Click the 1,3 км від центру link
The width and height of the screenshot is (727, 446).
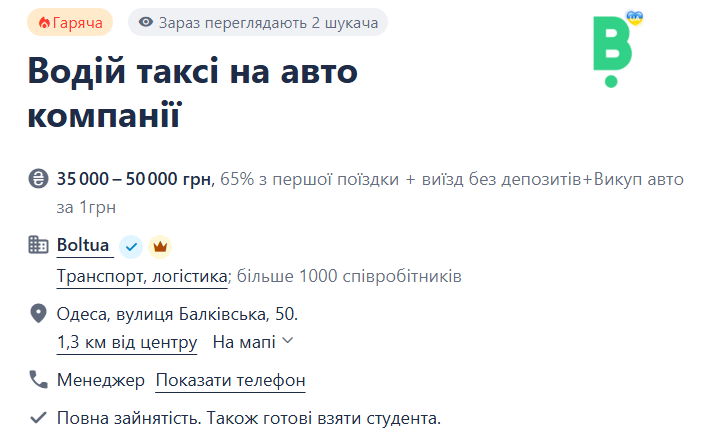tap(127, 343)
